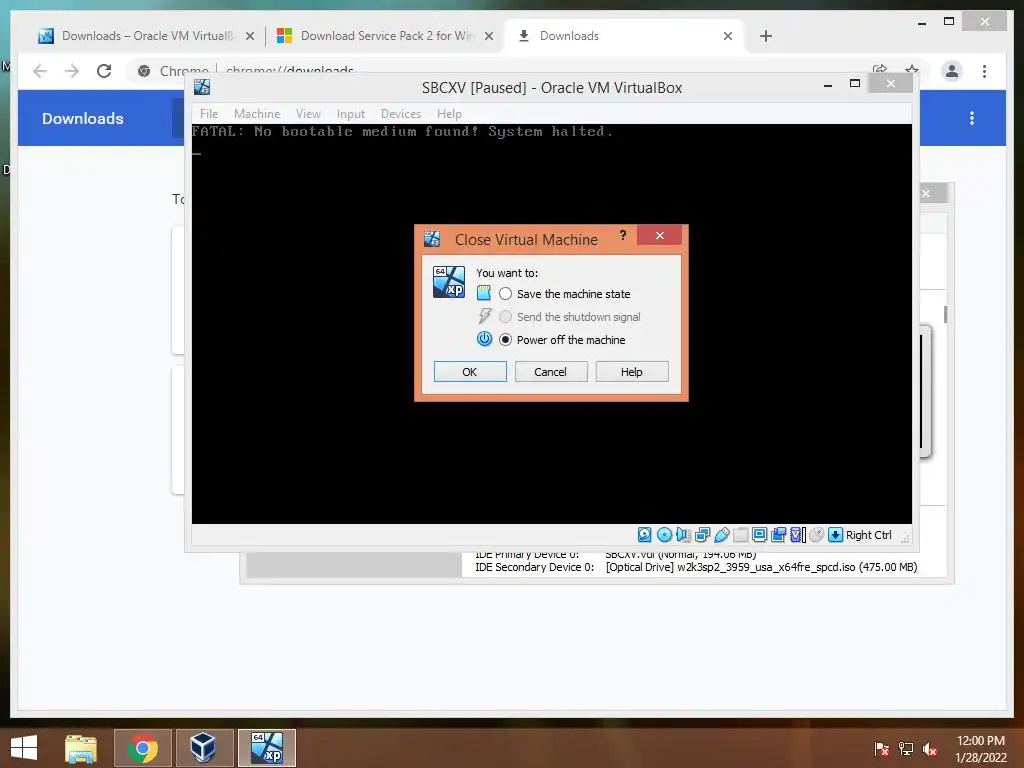This screenshot has height=768, width=1024.
Task: Open the Input menu
Action: click(x=351, y=114)
